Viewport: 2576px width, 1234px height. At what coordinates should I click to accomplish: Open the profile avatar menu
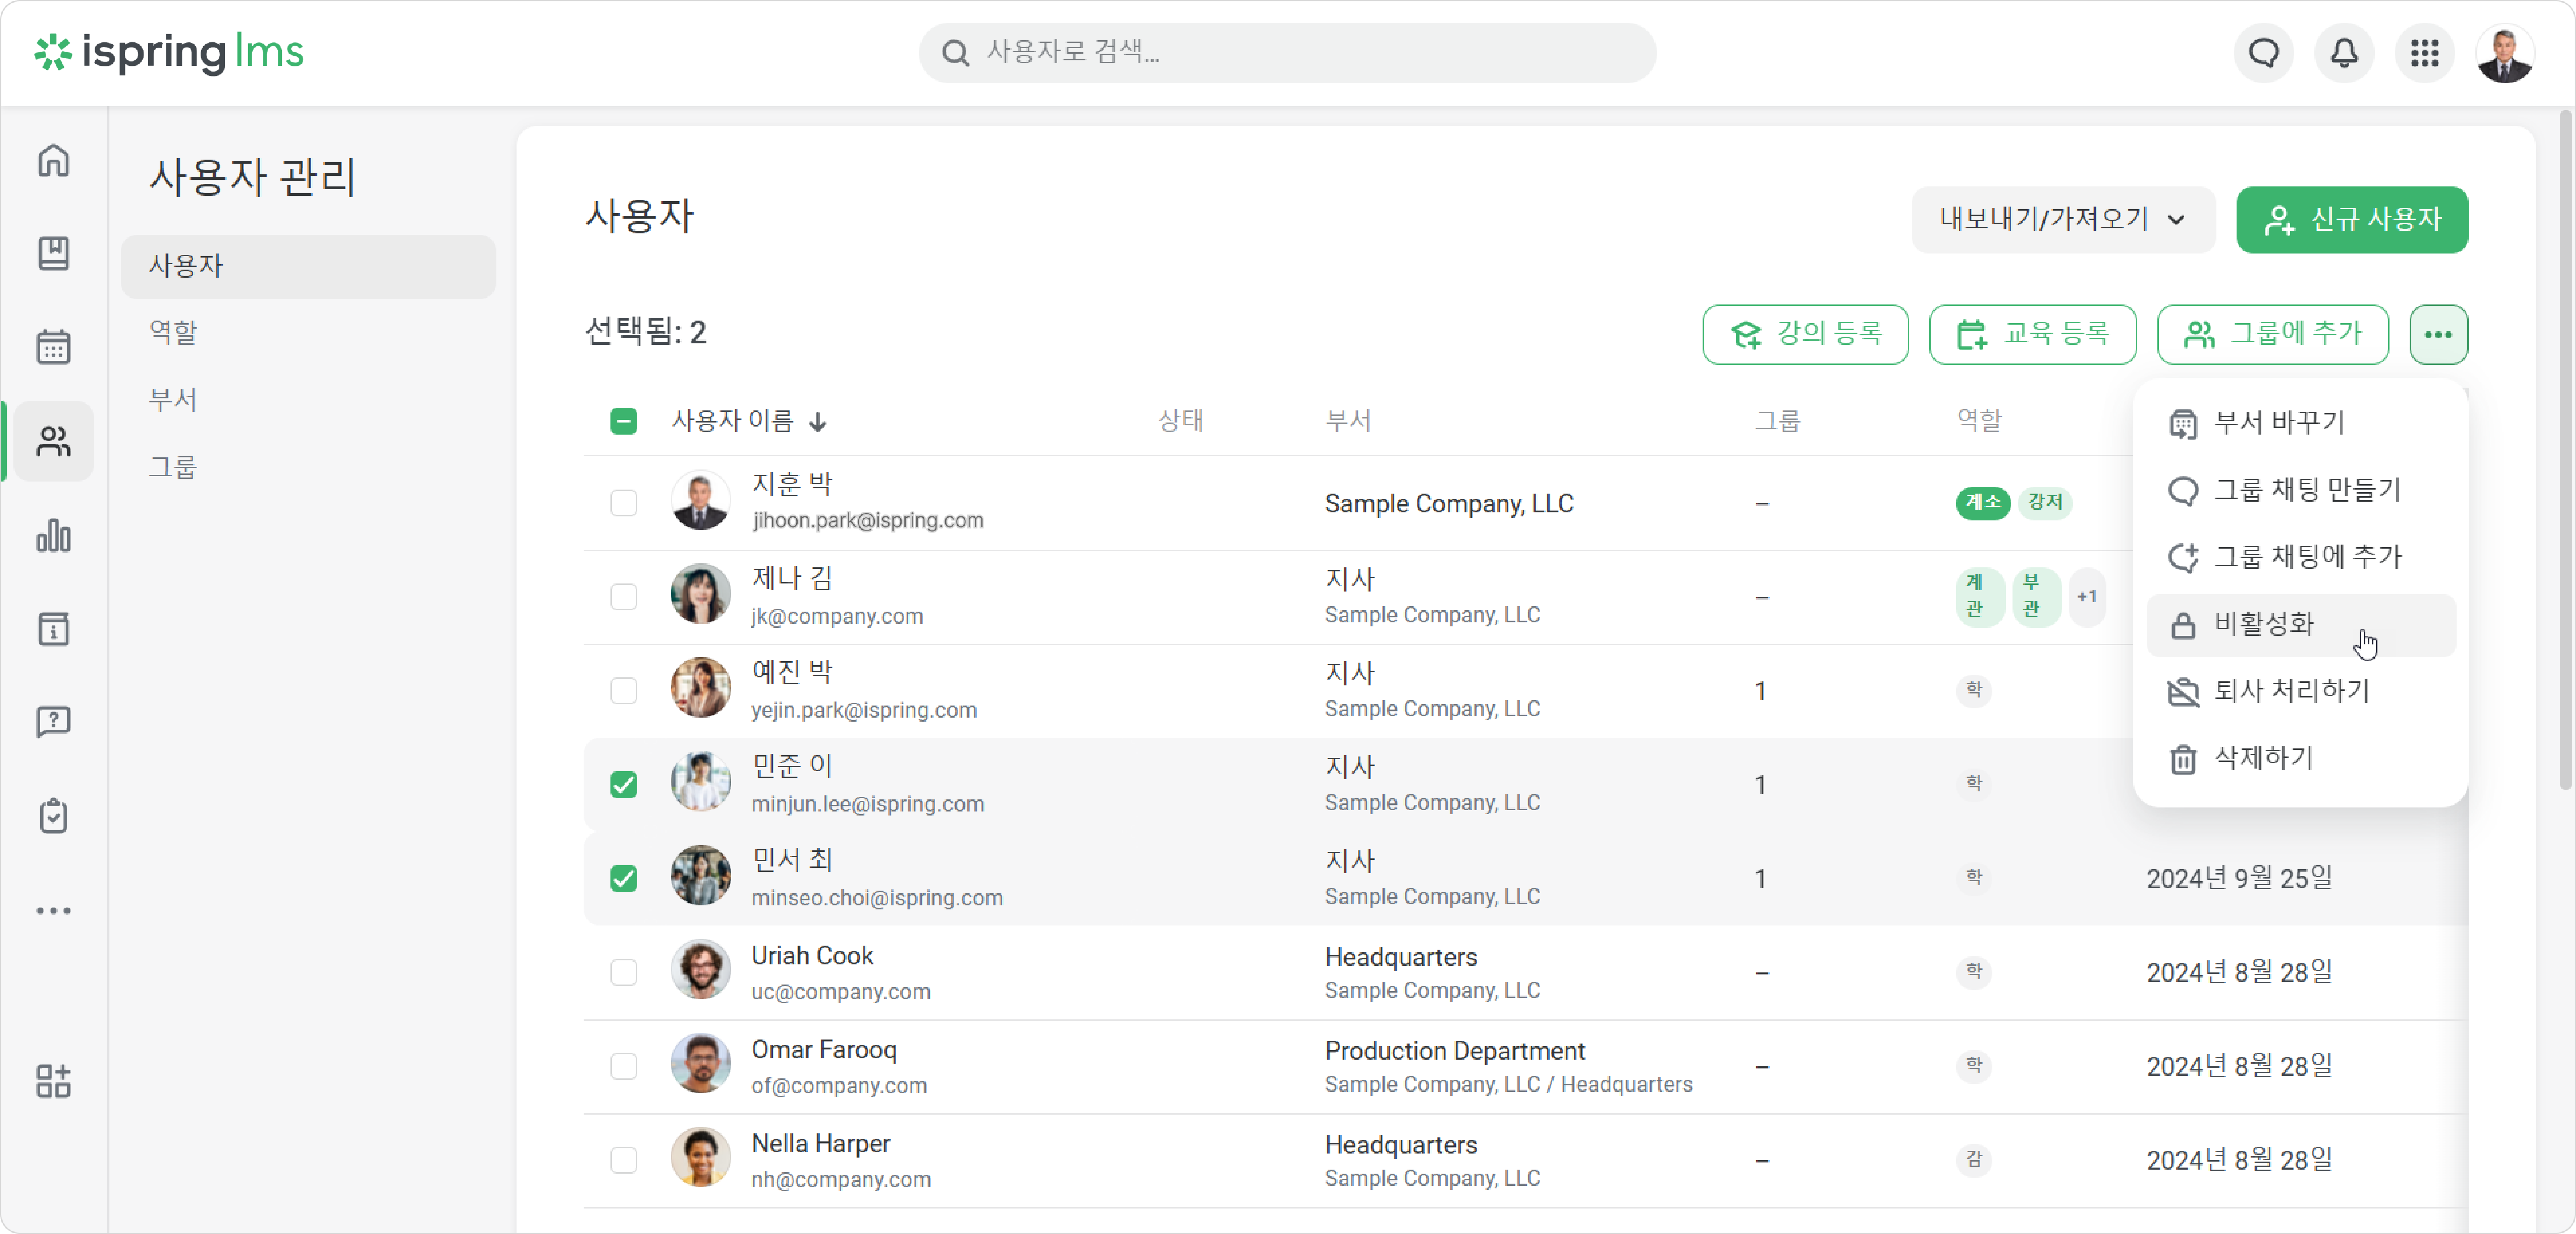click(x=2505, y=53)
